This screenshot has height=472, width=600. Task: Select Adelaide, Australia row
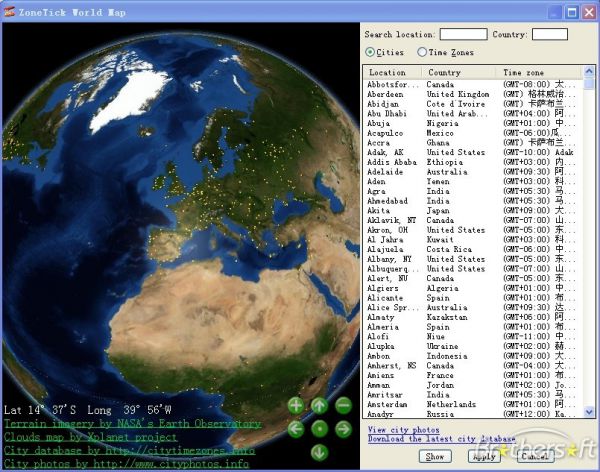click(x=473, y=171)
